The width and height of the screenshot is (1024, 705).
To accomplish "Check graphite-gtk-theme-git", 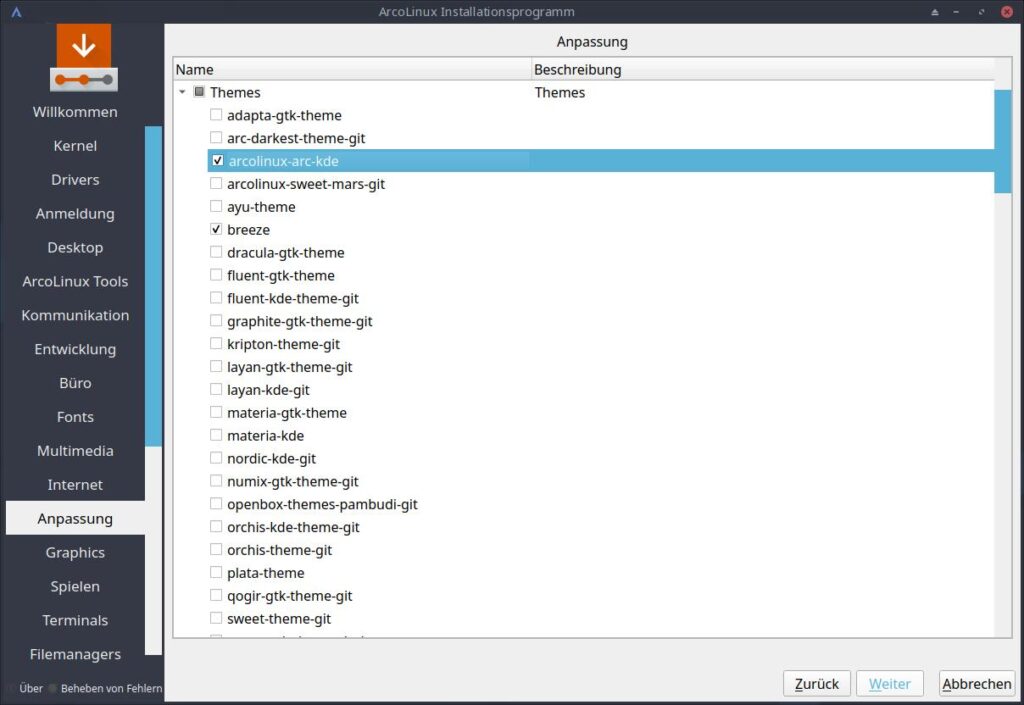I will [216, 321].
